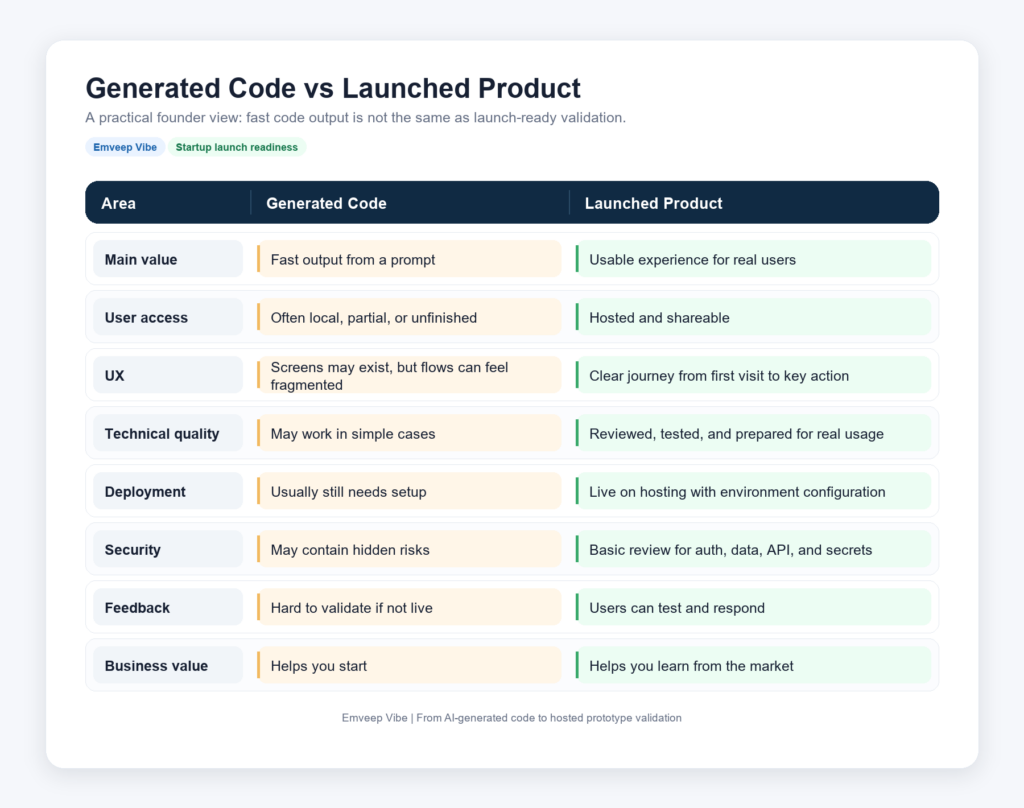
Task: Select the 'Feedback' row label
Action: (168, 607)
